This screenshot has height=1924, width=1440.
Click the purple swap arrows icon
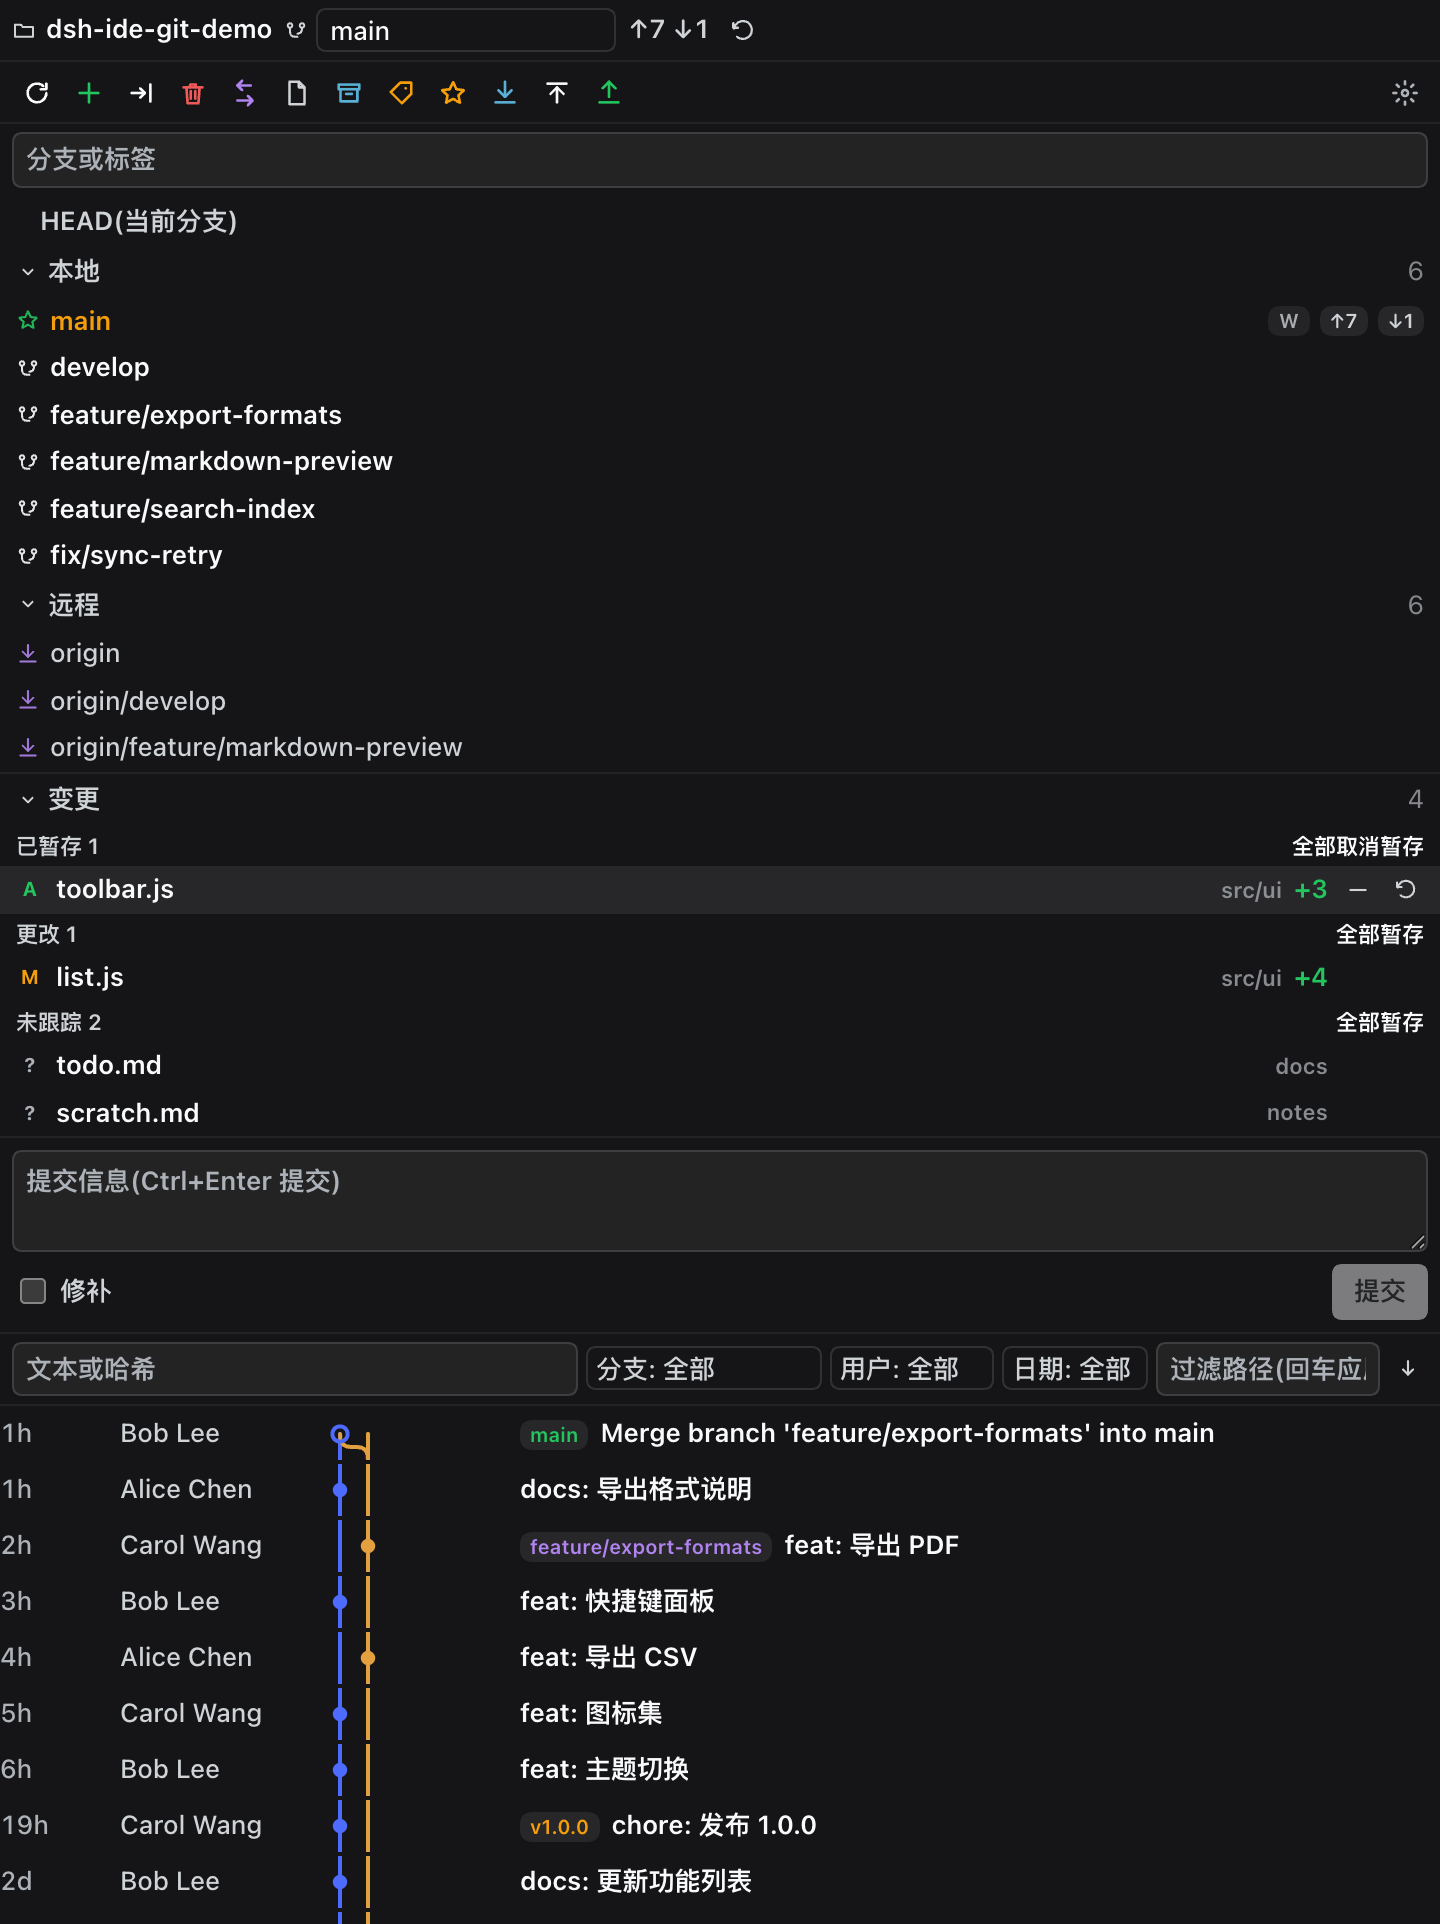click(245, 93)
